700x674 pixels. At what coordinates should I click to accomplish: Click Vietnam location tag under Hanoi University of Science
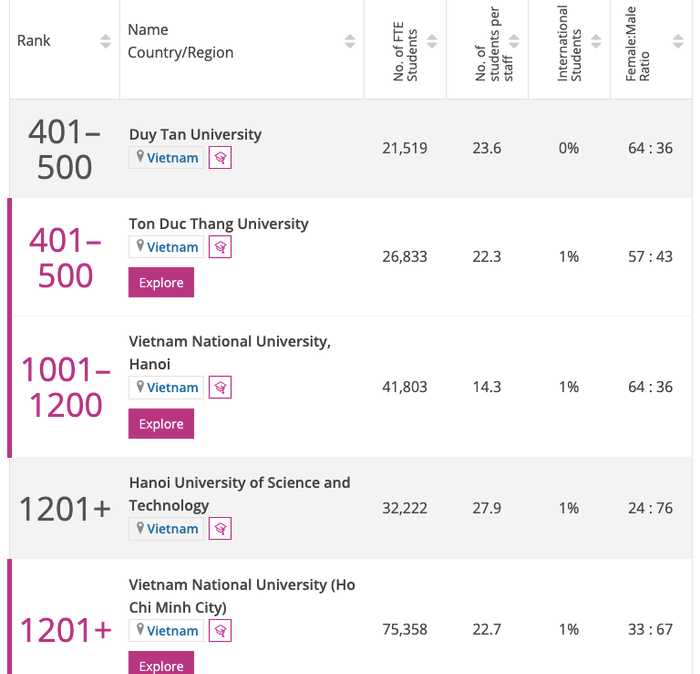click(166, 528)
